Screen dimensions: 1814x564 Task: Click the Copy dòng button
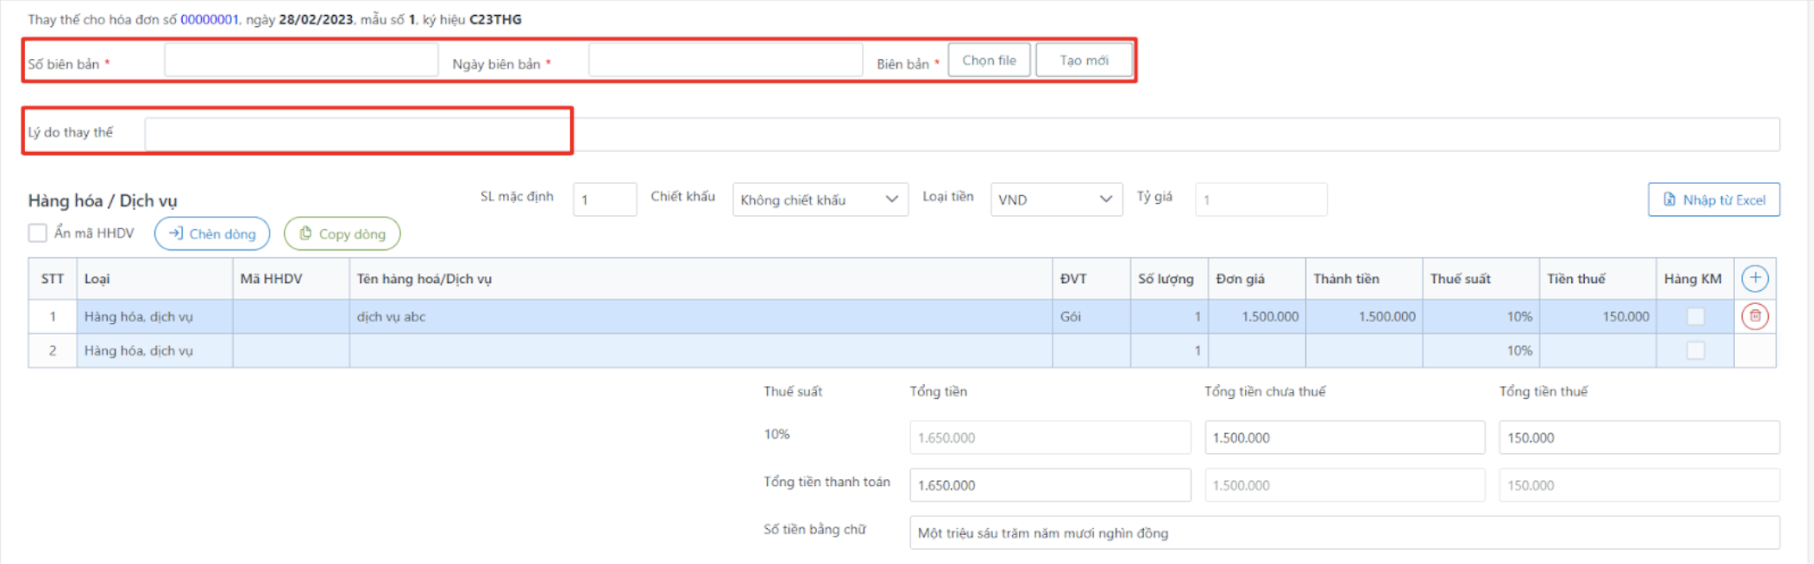(x=342, y=234)
